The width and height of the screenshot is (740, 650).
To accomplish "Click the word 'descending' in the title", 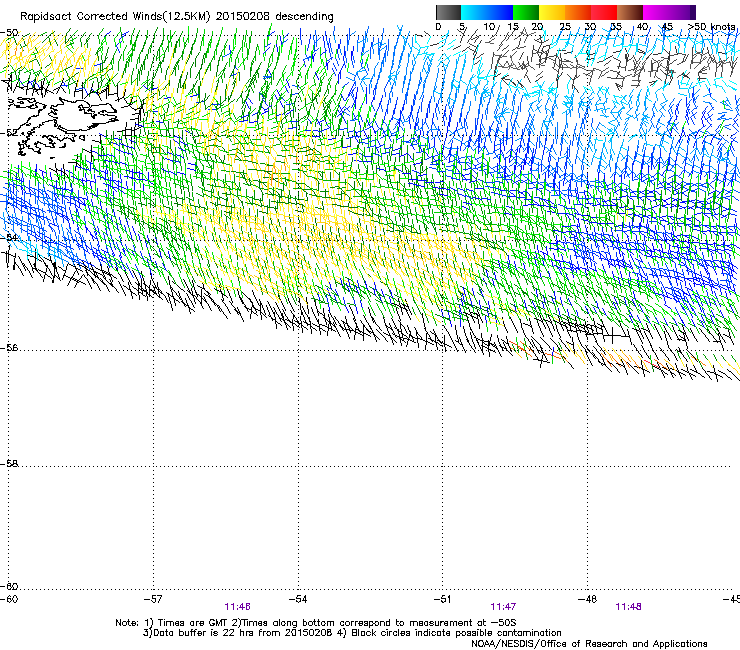I will (x=304, y=17).
